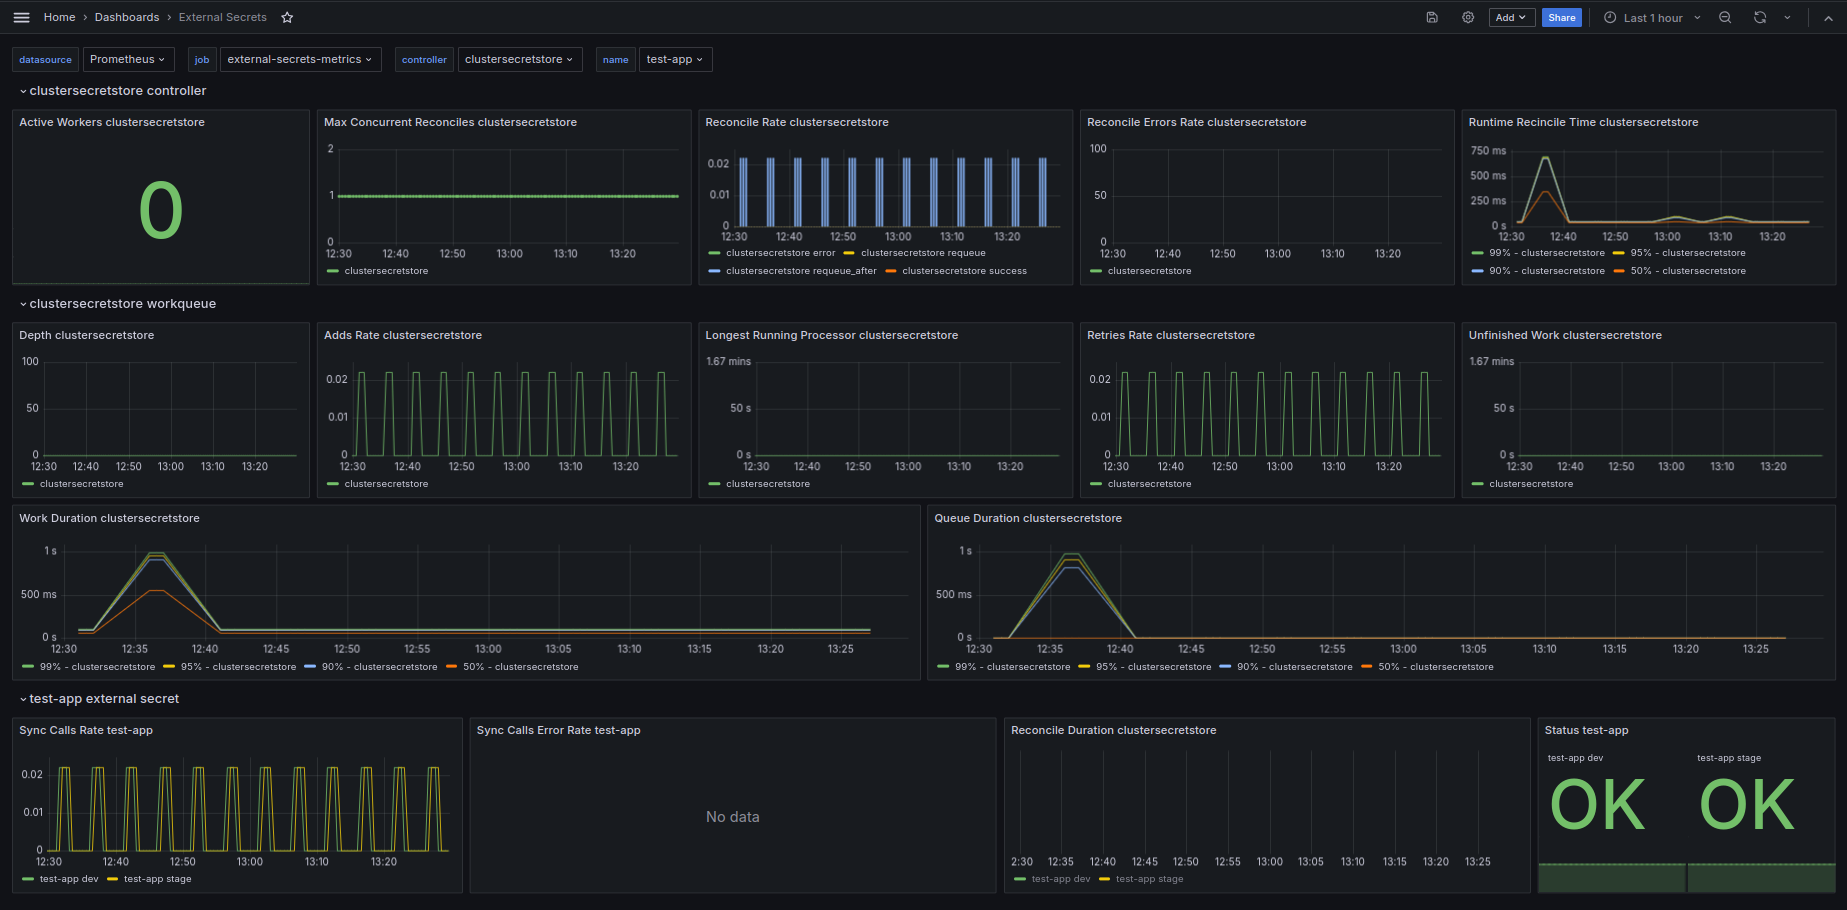Open dashboard settings gear

point(1468,17)
